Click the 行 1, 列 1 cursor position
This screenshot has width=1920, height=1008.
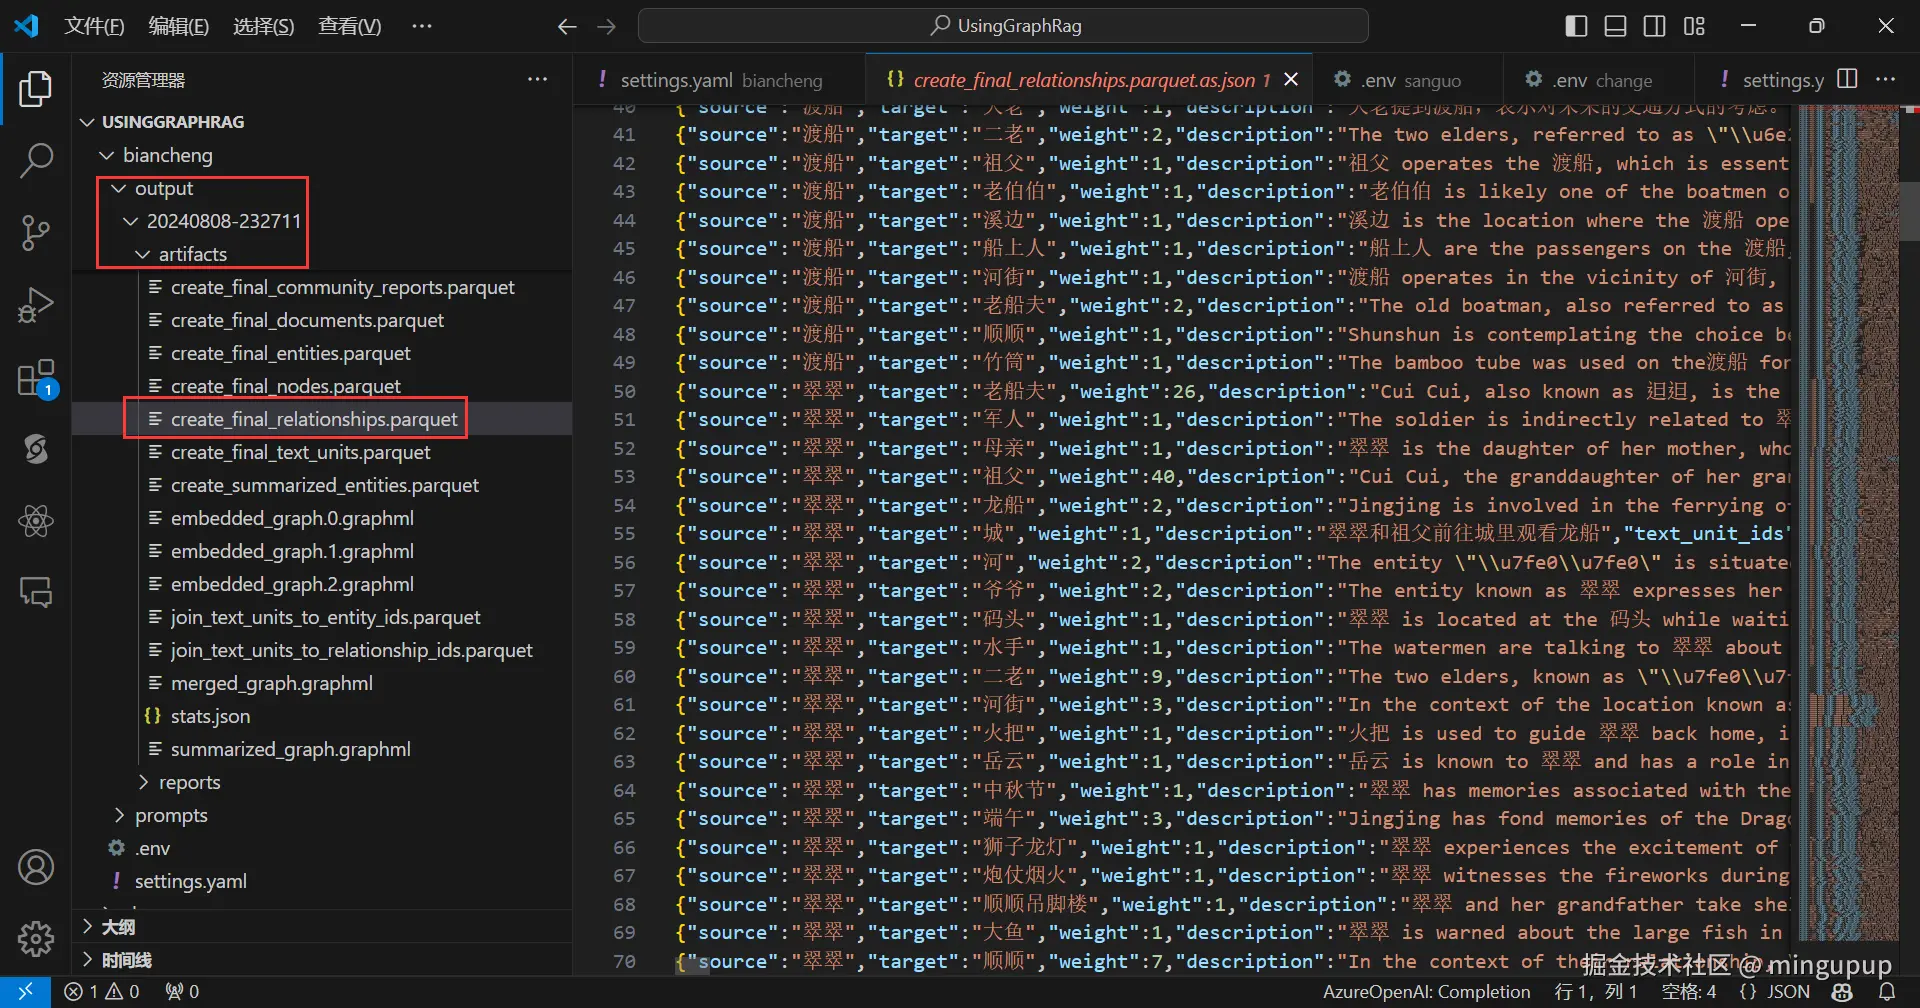[1596, 992]
